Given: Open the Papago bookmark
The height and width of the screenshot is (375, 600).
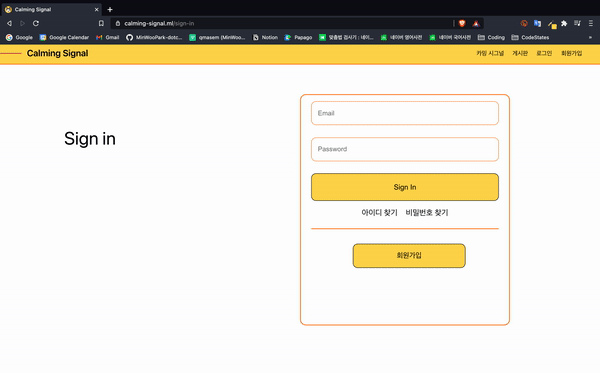Looking at the screenshot, I should coord(298,38).
